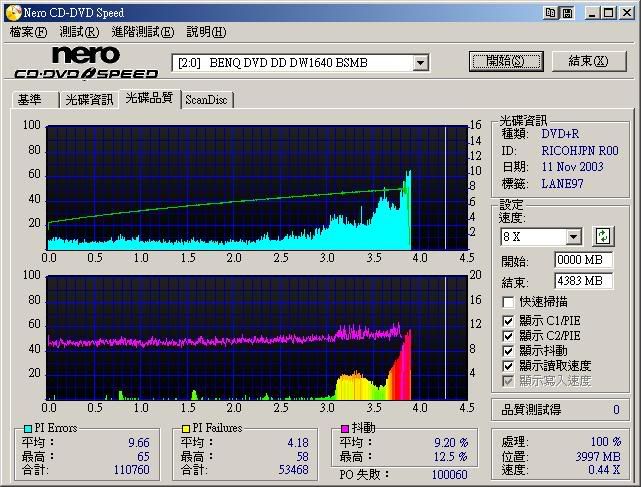Viewport: 641px width, 487px height.
Task: Click the PI Failures total 53468
Action: [293, 469]
